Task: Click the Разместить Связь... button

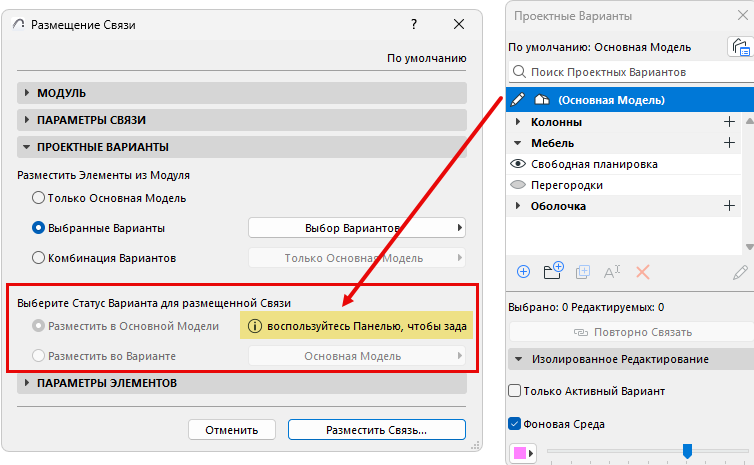Action: [376, 430]
